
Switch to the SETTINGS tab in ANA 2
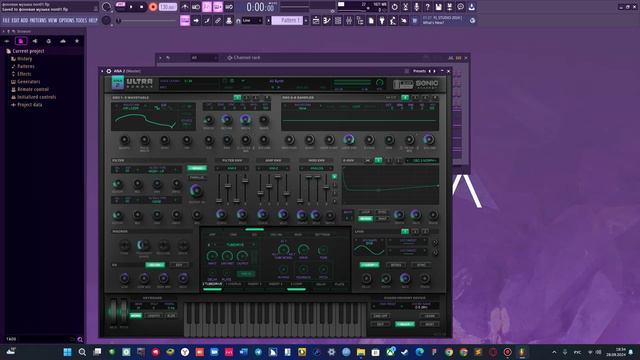322,235
